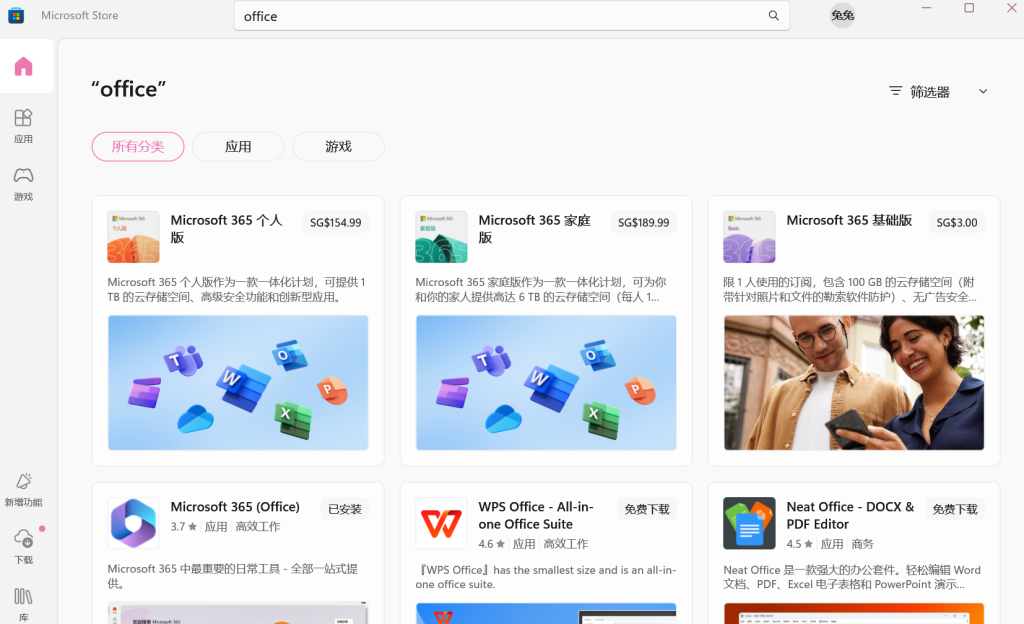Open the 新增功能 sidebar item
Viewport: 1024px width, 624px height.
pos(24,490)
